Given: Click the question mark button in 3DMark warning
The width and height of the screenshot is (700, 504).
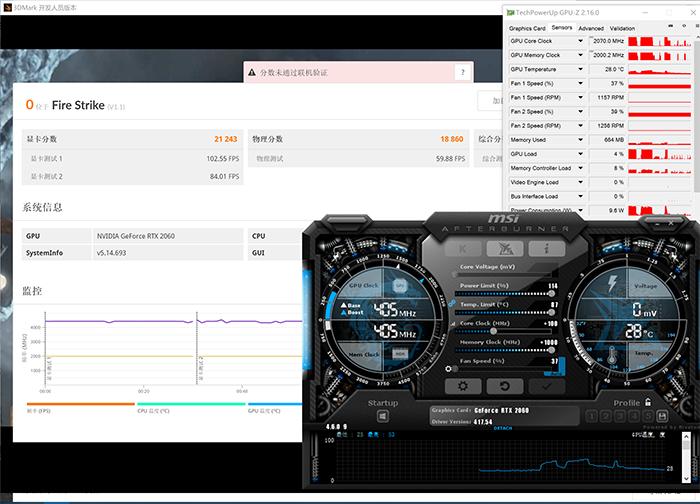Looking at the screenshot, I should click(463, 72).
